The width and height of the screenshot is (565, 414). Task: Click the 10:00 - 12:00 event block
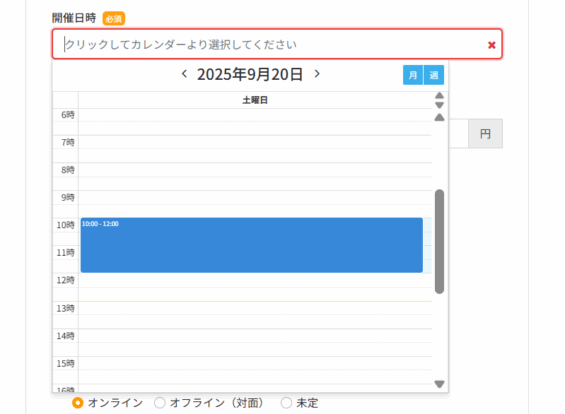click(252, 245)
